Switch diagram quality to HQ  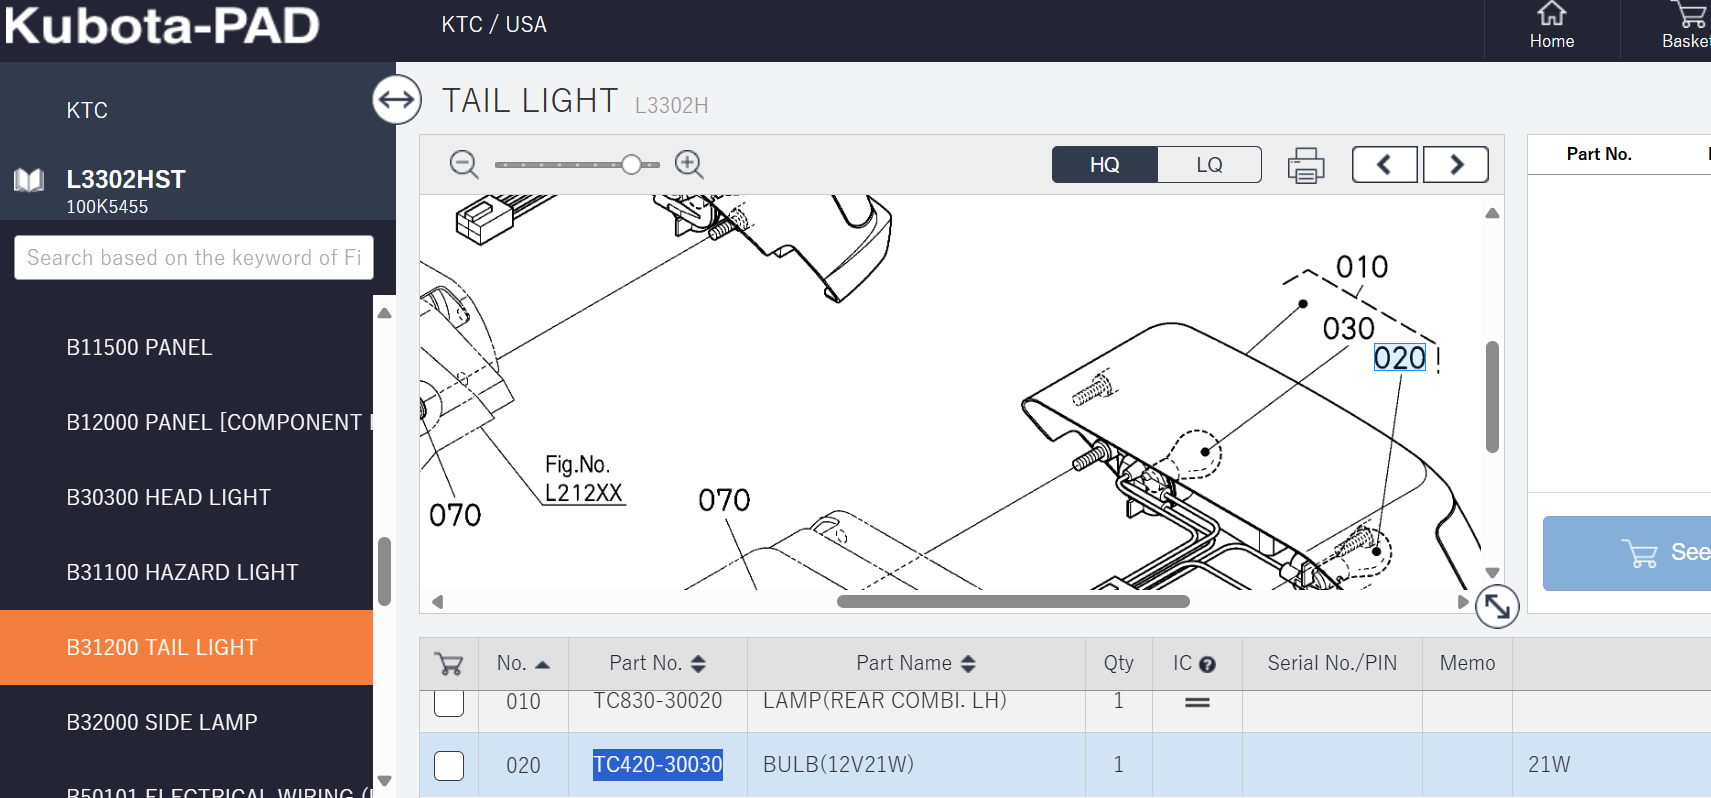point(1104,165)
